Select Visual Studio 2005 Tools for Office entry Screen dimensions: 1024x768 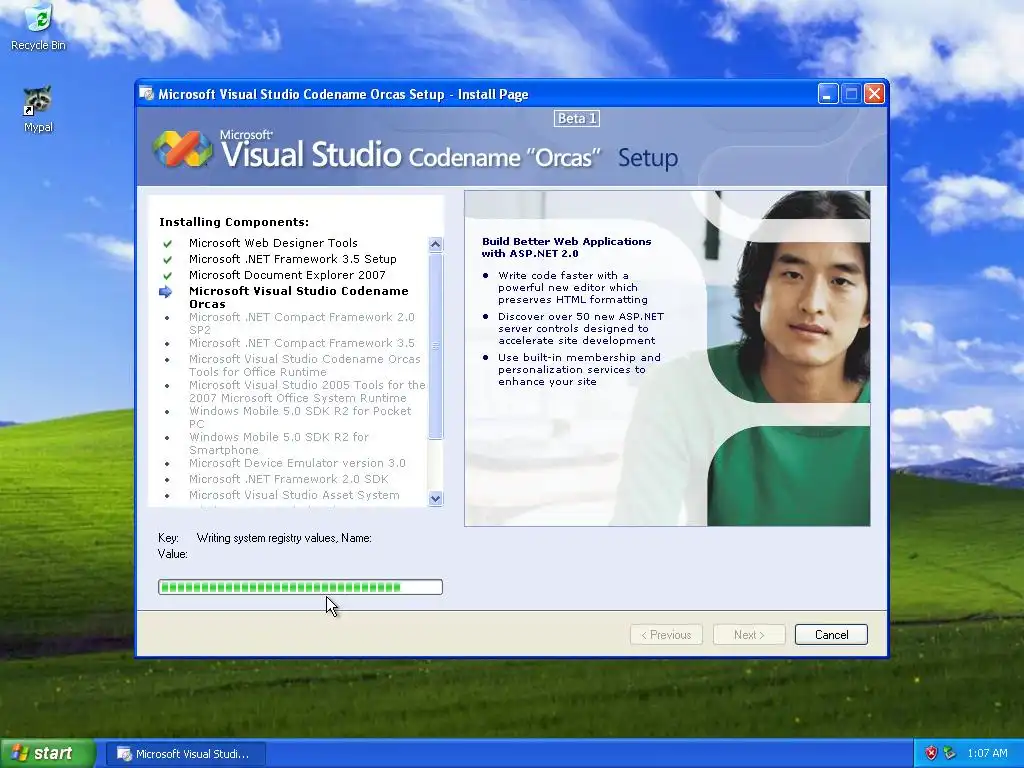point(307,391)
